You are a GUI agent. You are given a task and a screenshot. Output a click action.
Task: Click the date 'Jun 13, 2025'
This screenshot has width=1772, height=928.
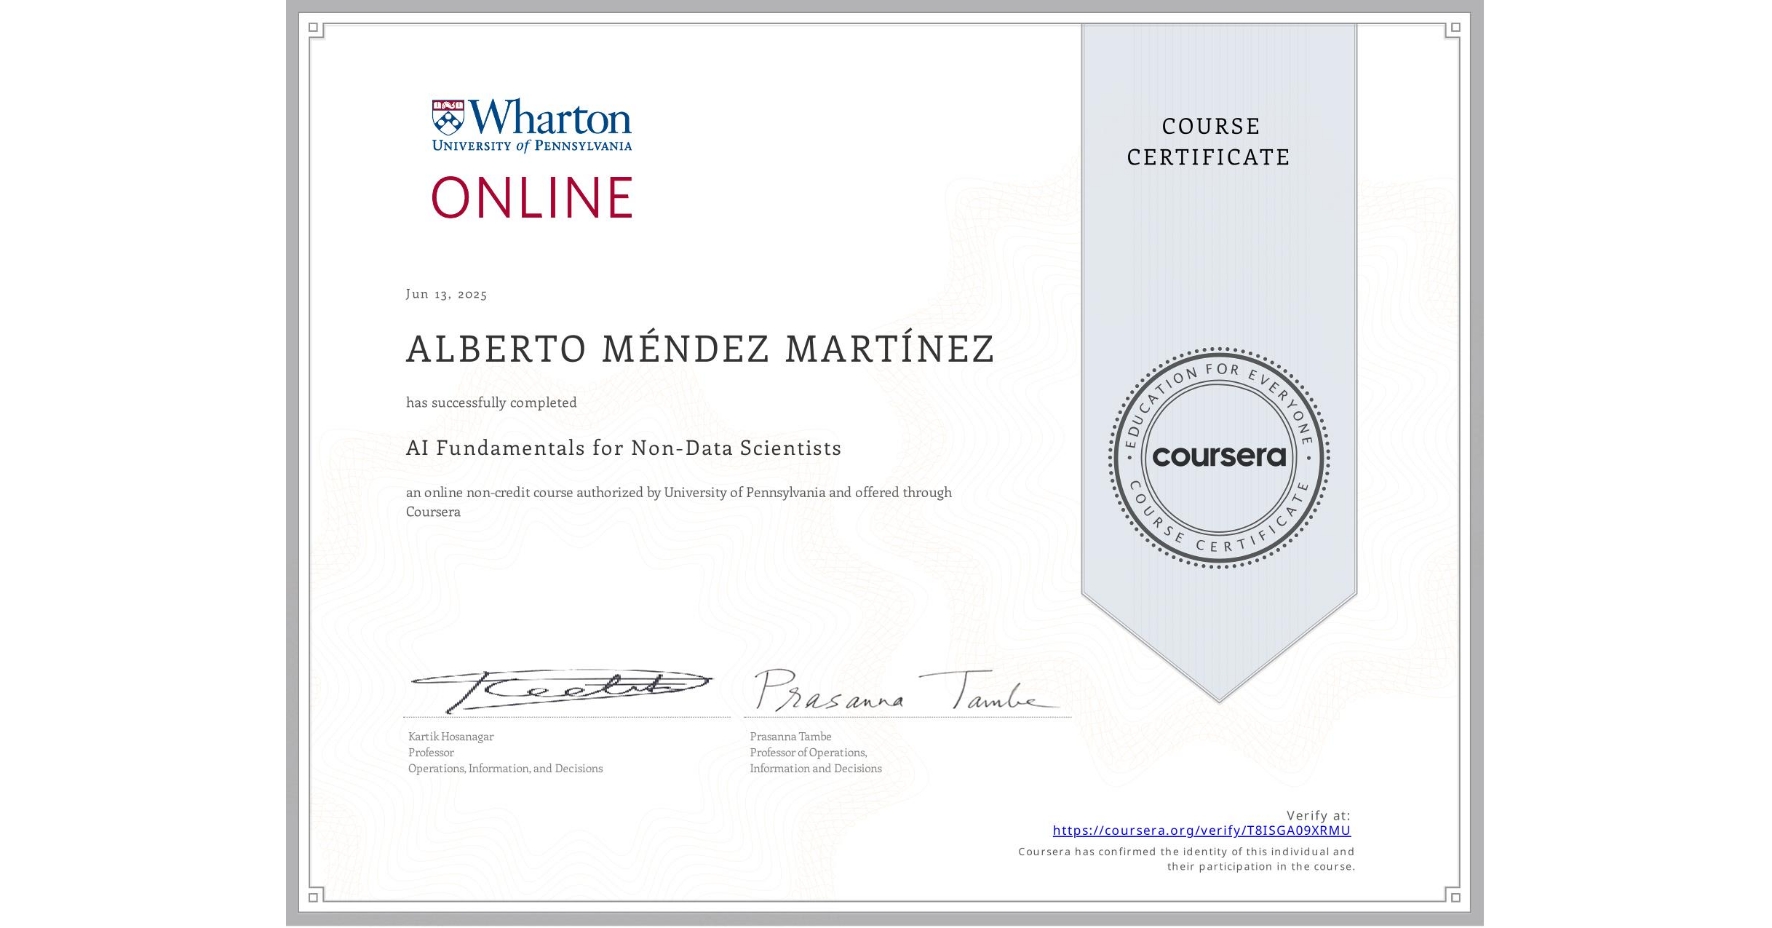446,294
